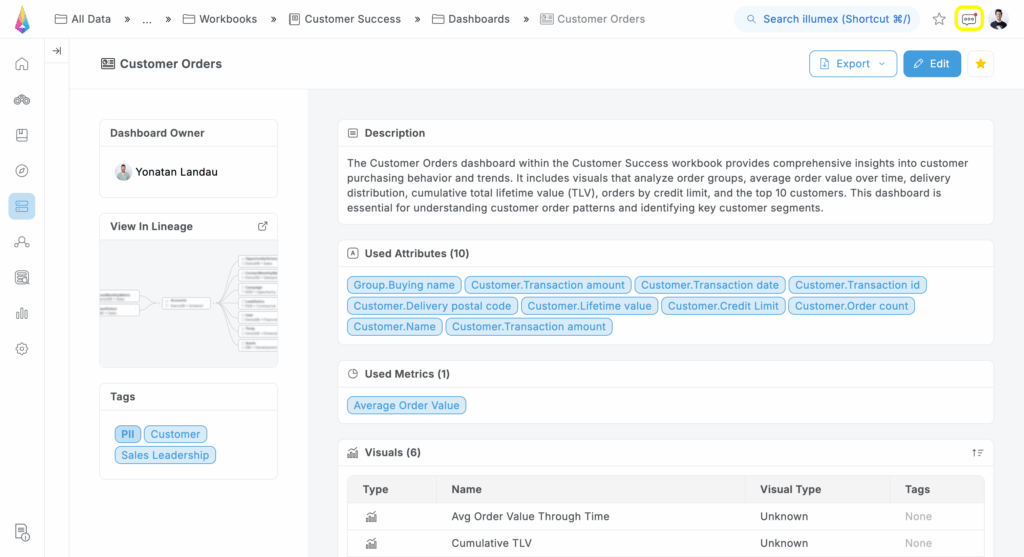Open settings gear icon in sidebar

coord(22,349)
